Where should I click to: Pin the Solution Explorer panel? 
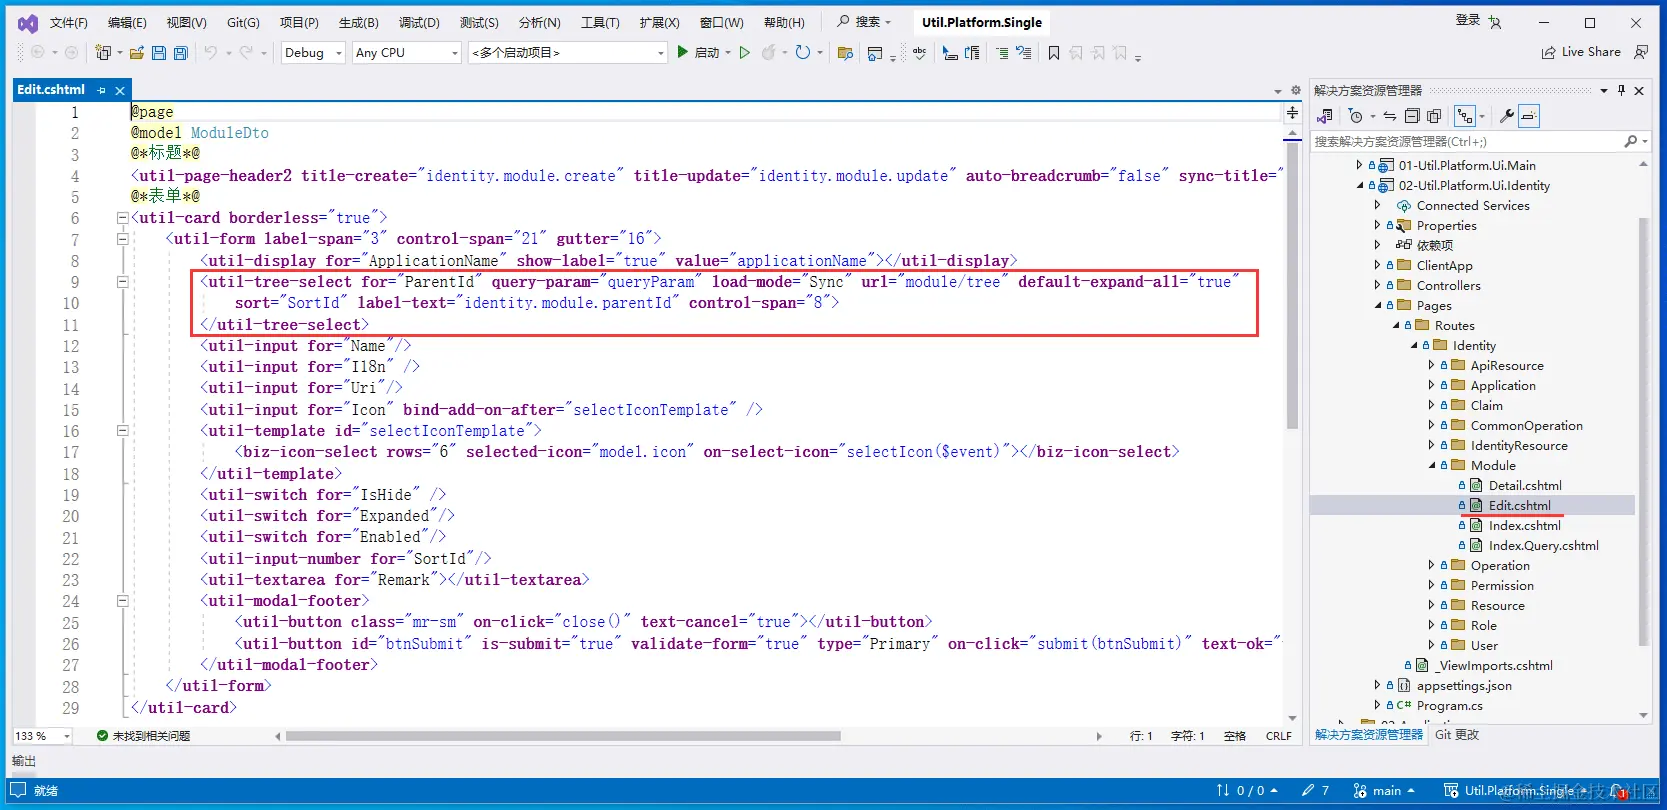coord(1622,90)
